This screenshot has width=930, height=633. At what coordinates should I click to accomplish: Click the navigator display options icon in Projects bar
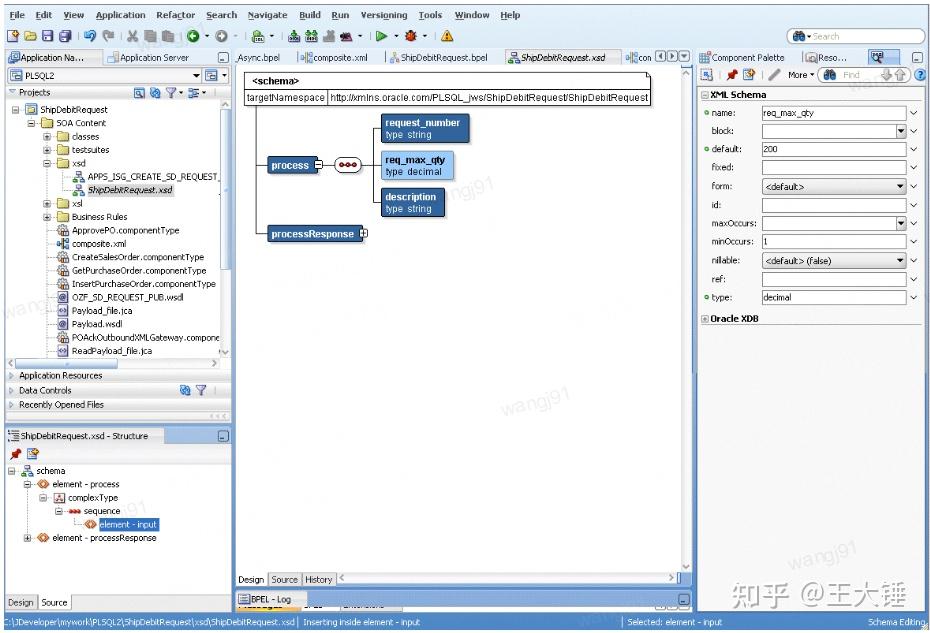(193, 93)
